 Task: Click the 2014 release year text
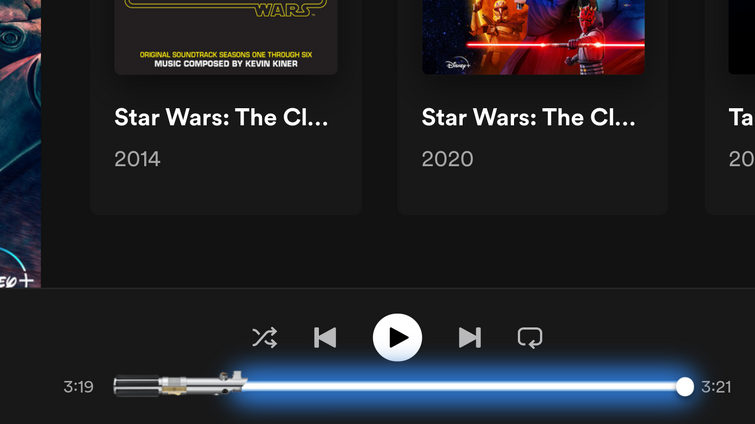[137, 159]
